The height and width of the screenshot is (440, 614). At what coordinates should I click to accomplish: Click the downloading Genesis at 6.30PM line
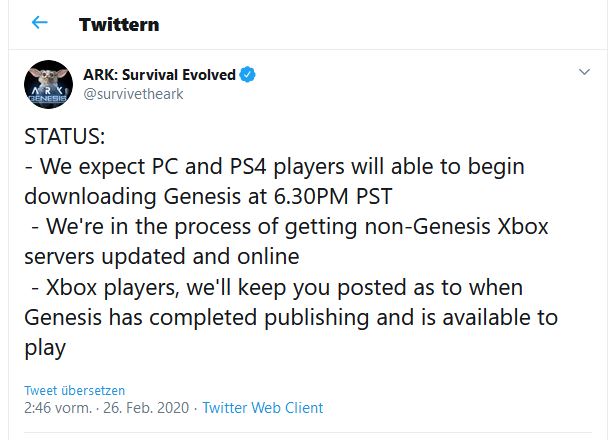coord(208,197)
